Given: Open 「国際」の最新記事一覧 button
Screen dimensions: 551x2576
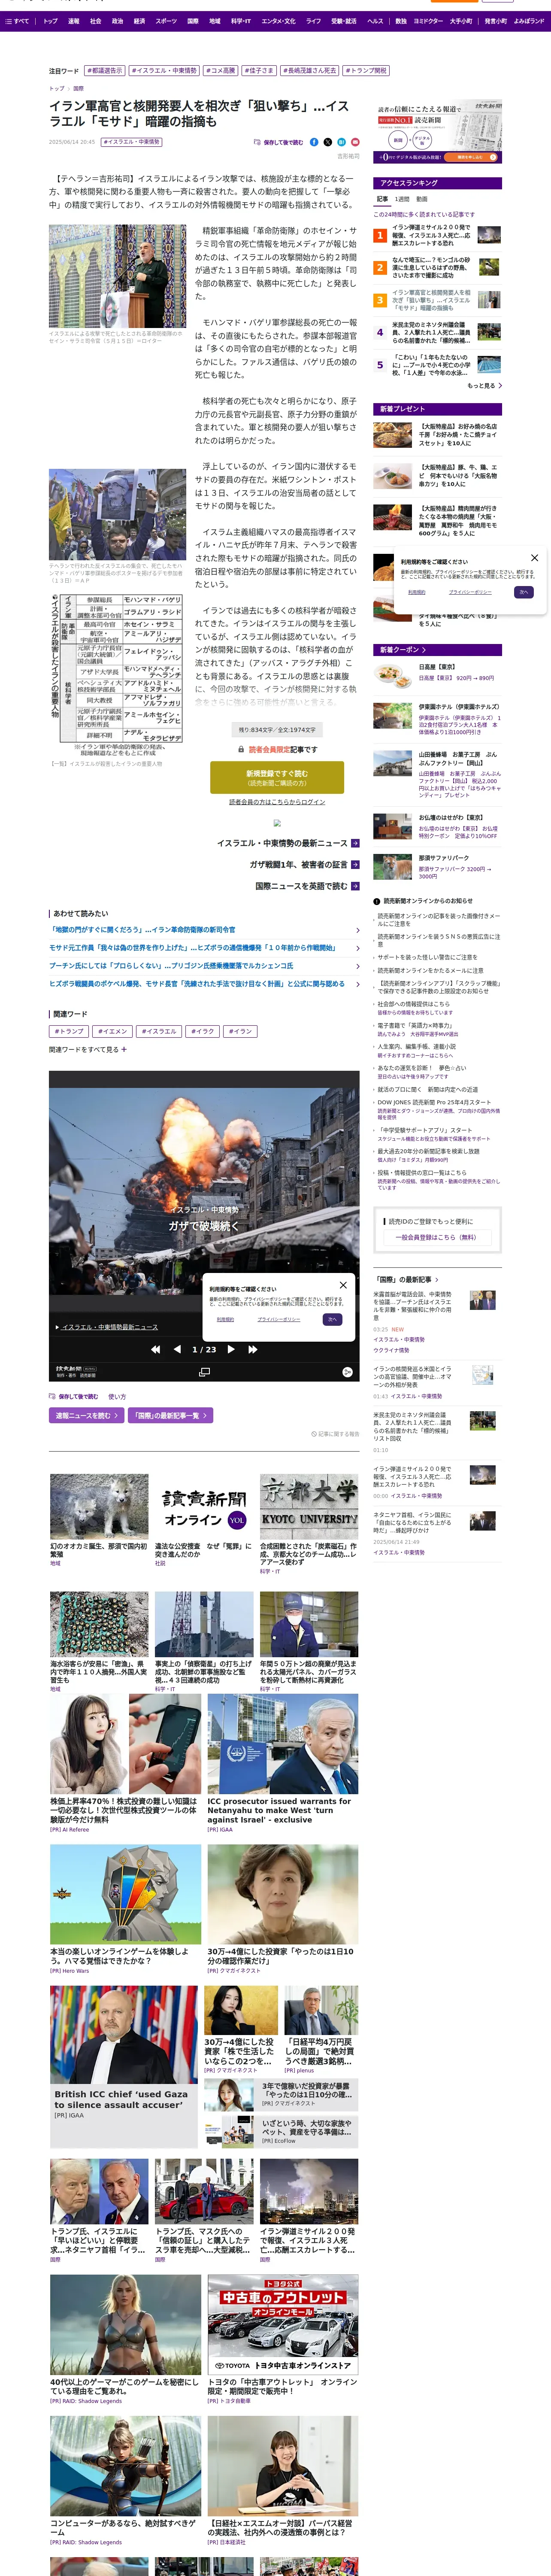Looking at the screenshot, I should coord(170,1415).
